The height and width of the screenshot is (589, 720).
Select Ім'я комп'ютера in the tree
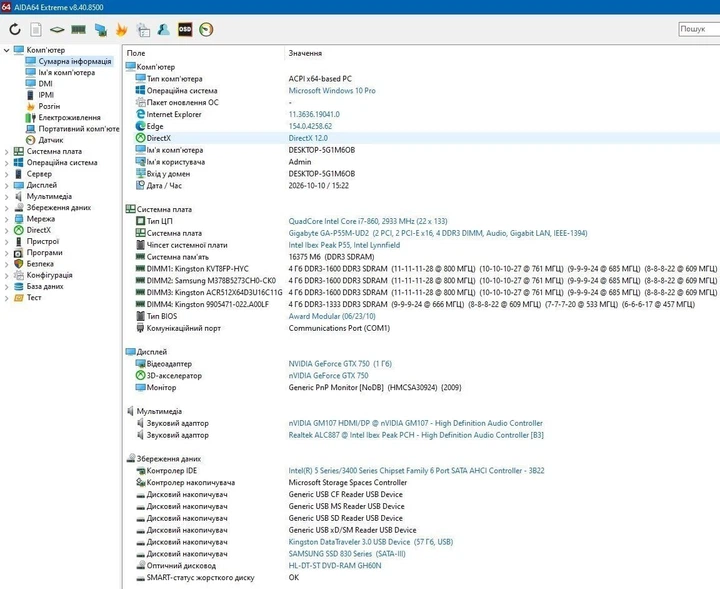[67, 73]
